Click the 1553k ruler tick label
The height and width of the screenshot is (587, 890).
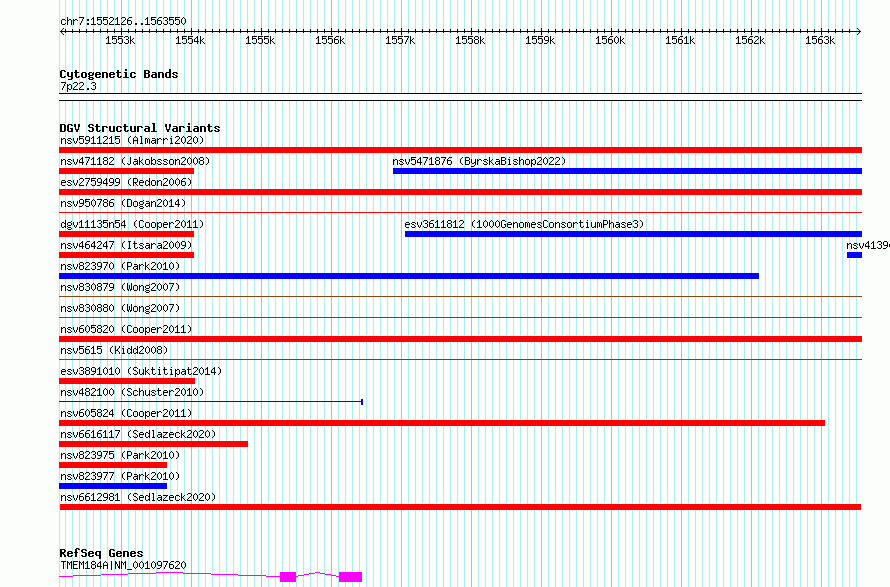[120, 40]
